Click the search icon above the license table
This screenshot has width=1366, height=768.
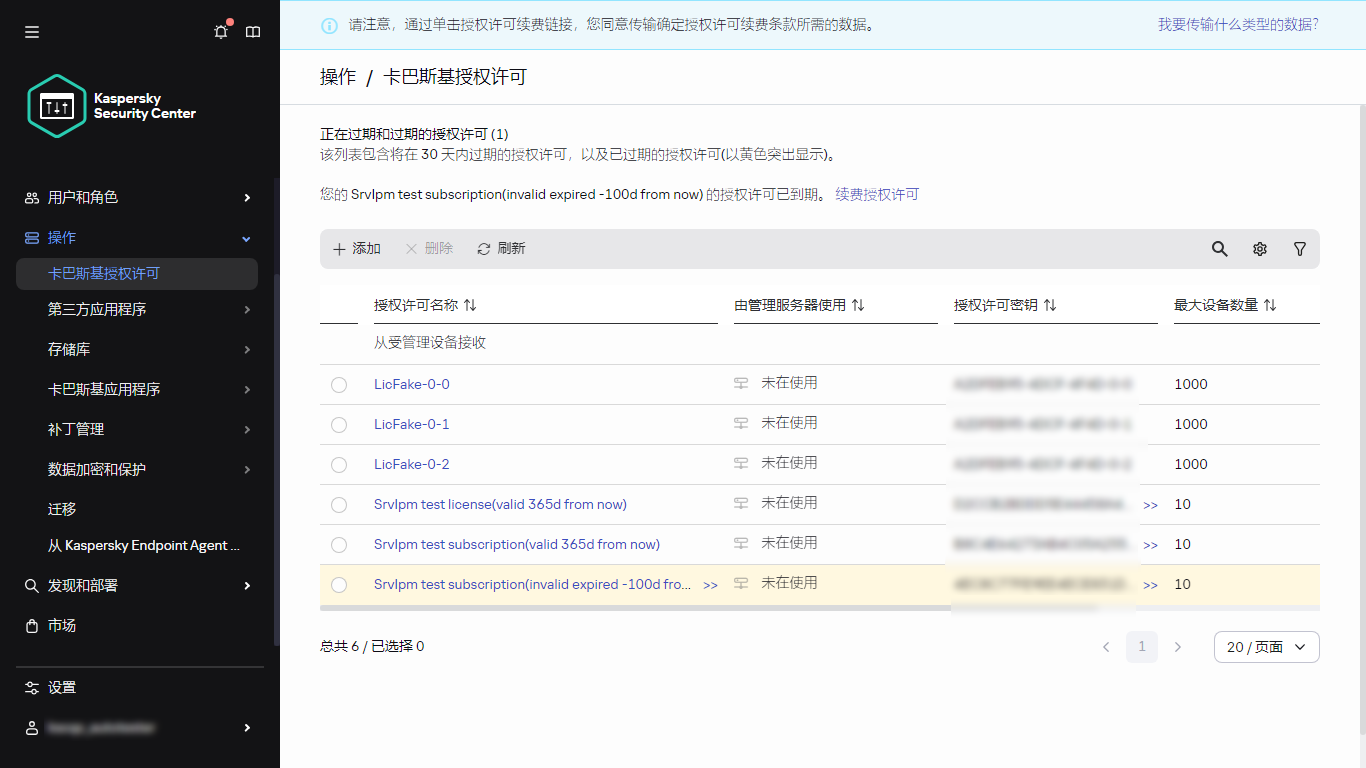click(x=1219, y=248)
